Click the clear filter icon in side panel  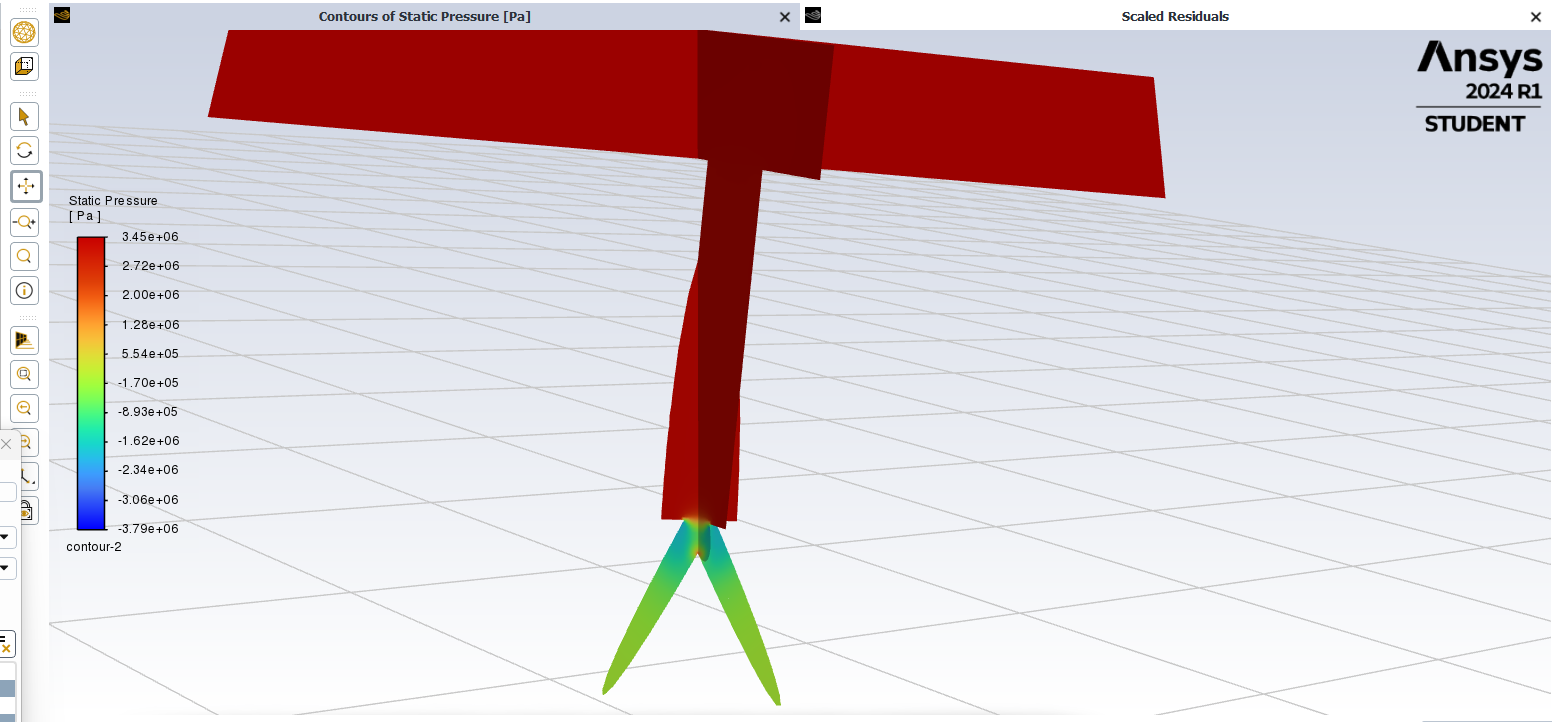click(x=6, y=643)
